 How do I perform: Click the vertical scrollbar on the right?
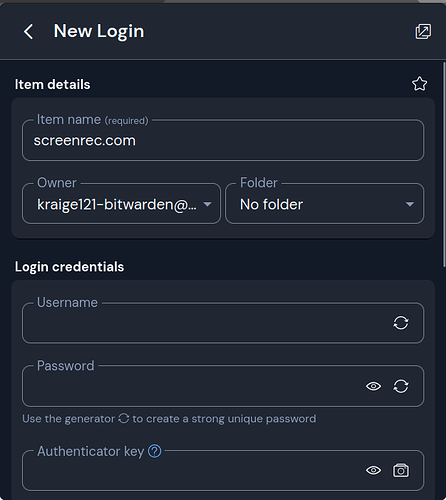pyautogui.click(x=444, y=164)
